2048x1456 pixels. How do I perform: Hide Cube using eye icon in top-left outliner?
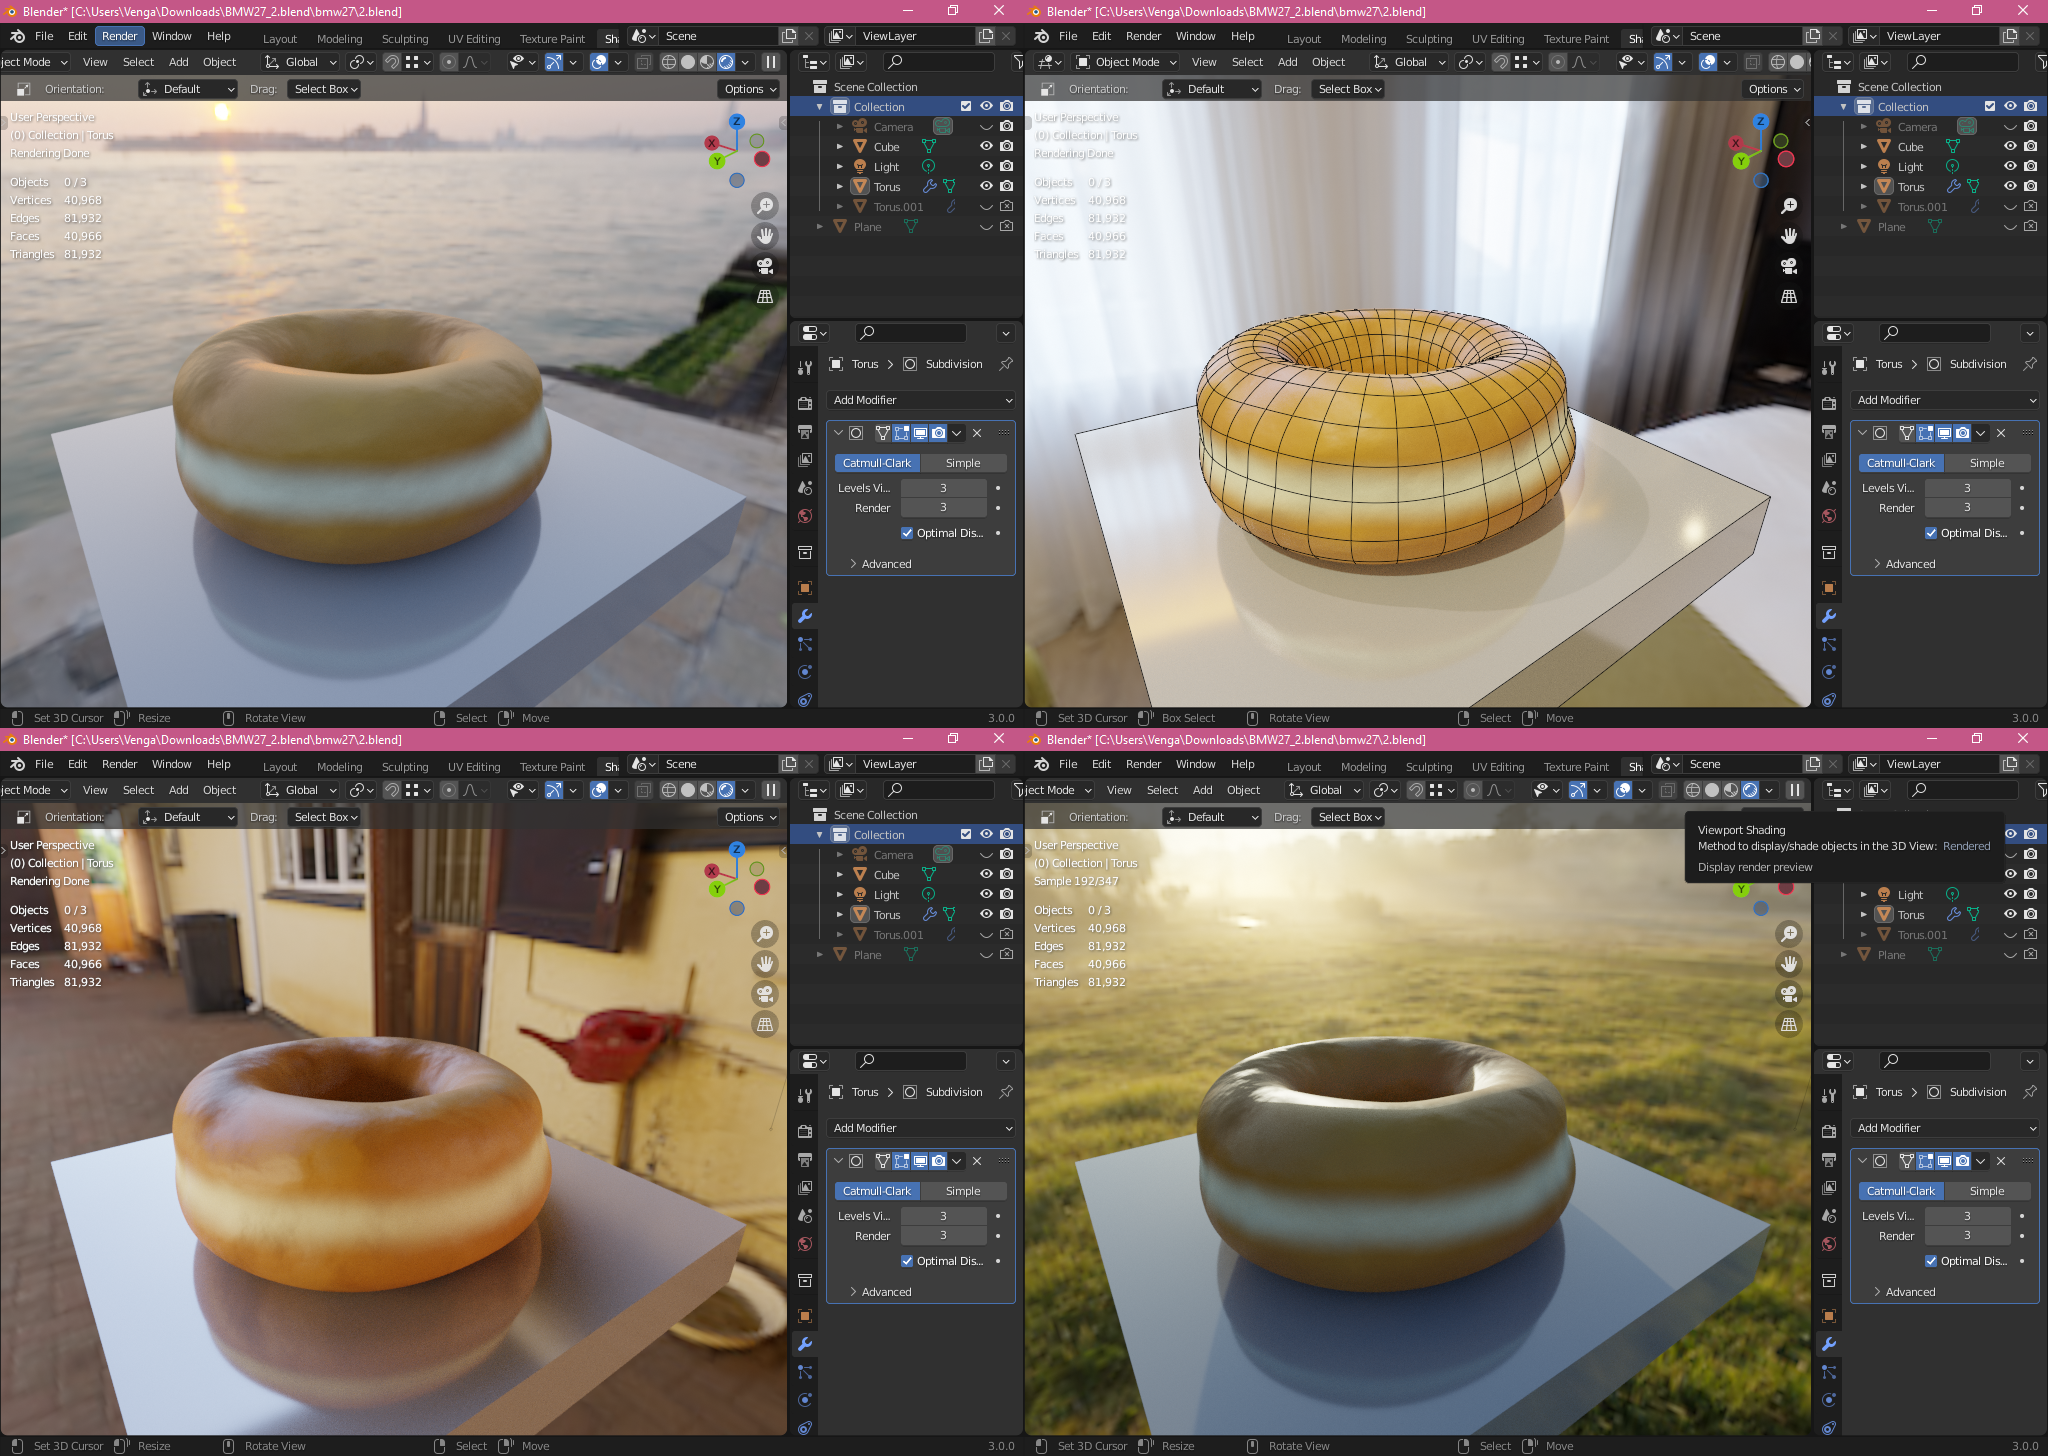[986, 146]
